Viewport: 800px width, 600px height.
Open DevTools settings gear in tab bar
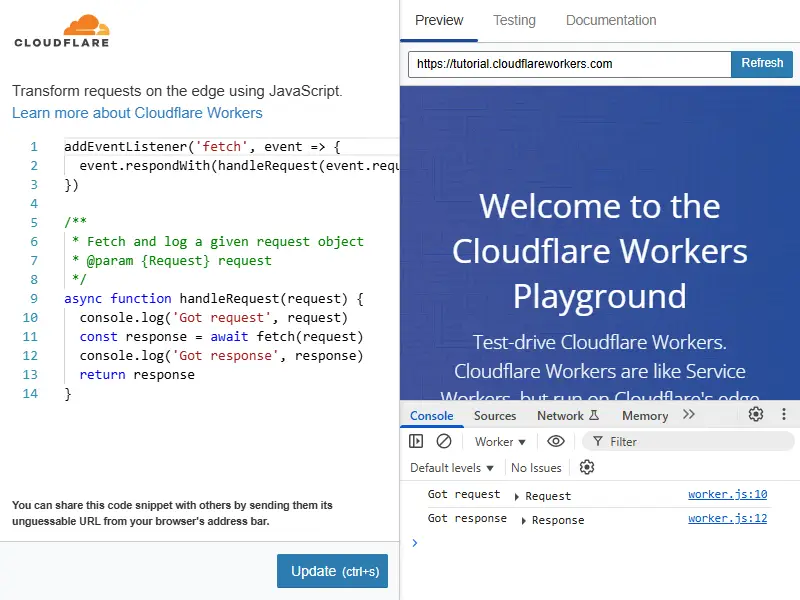756,414
